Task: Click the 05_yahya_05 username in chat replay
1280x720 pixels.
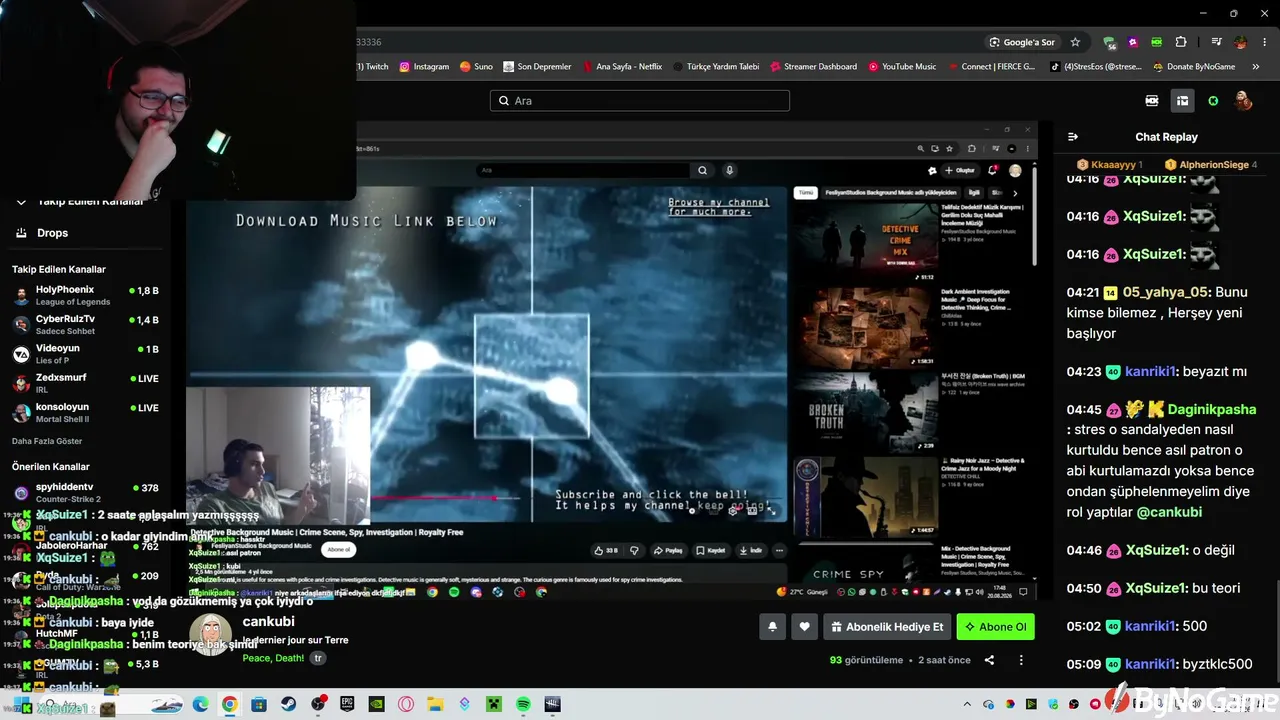Action: tap(1166, 293)
